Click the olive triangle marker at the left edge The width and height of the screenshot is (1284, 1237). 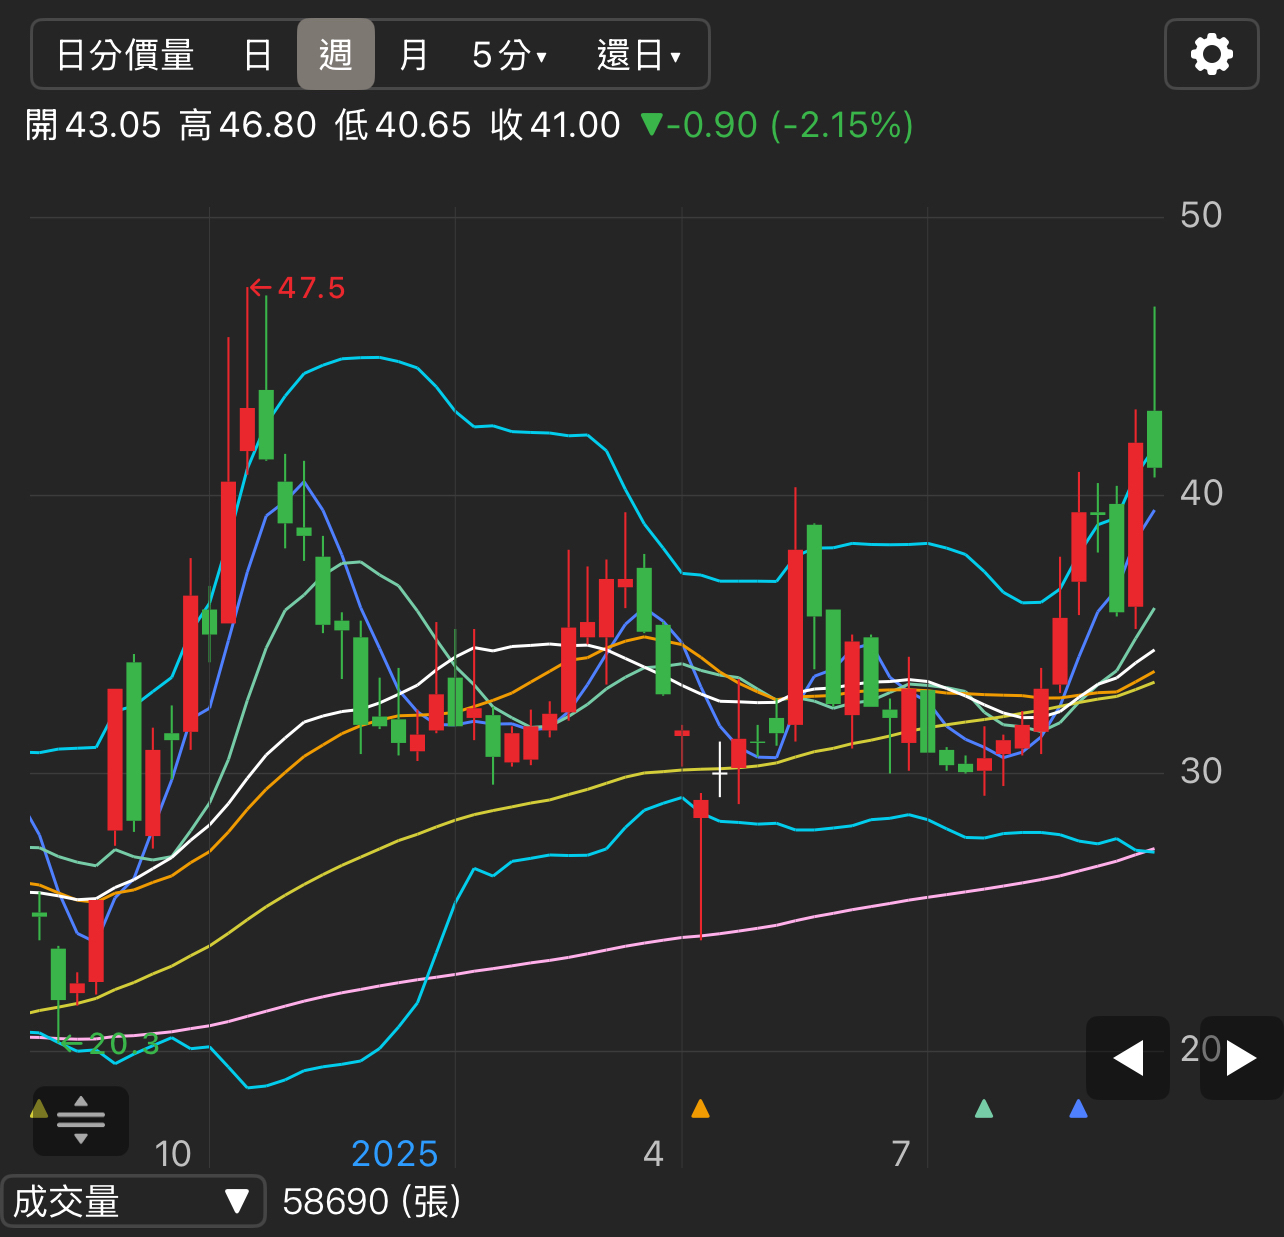(39, 1108)
